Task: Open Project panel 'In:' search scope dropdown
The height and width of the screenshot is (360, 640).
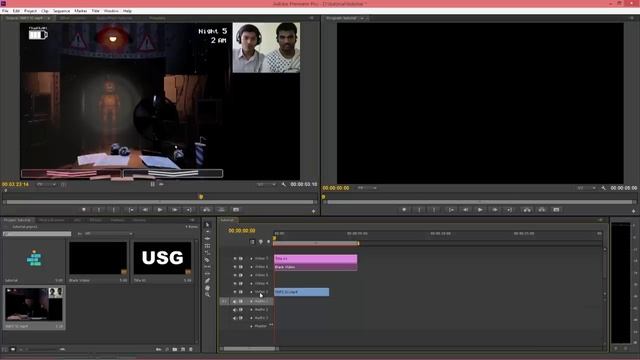Action: (108, 234)
